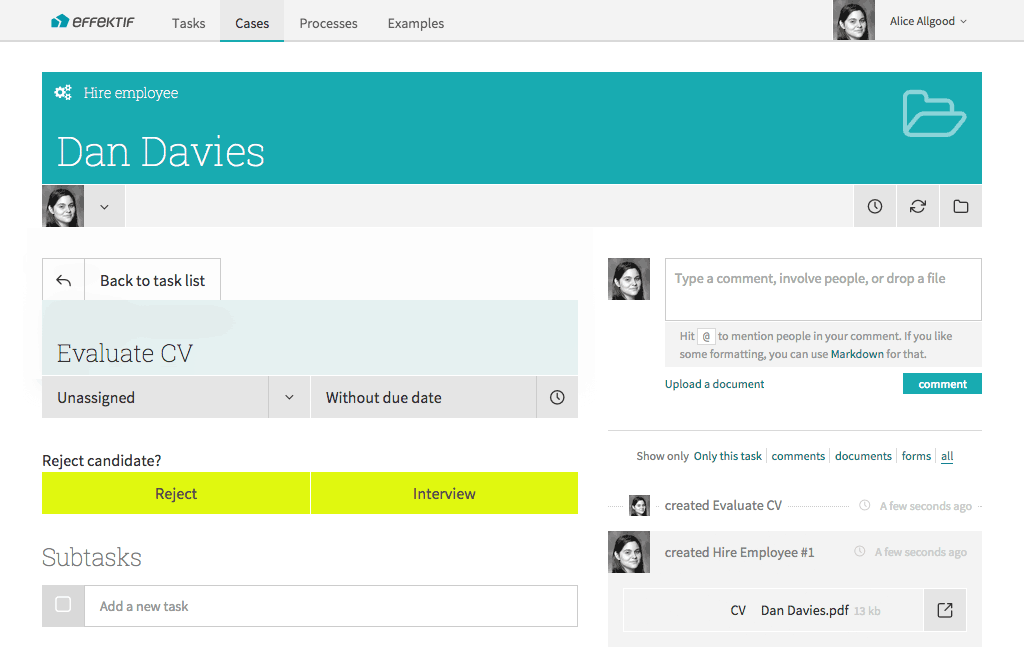Viewport: 1024px width, 667px height.
Task: Expand the case assignee chevron dropdown
Action: coord(104,206)
